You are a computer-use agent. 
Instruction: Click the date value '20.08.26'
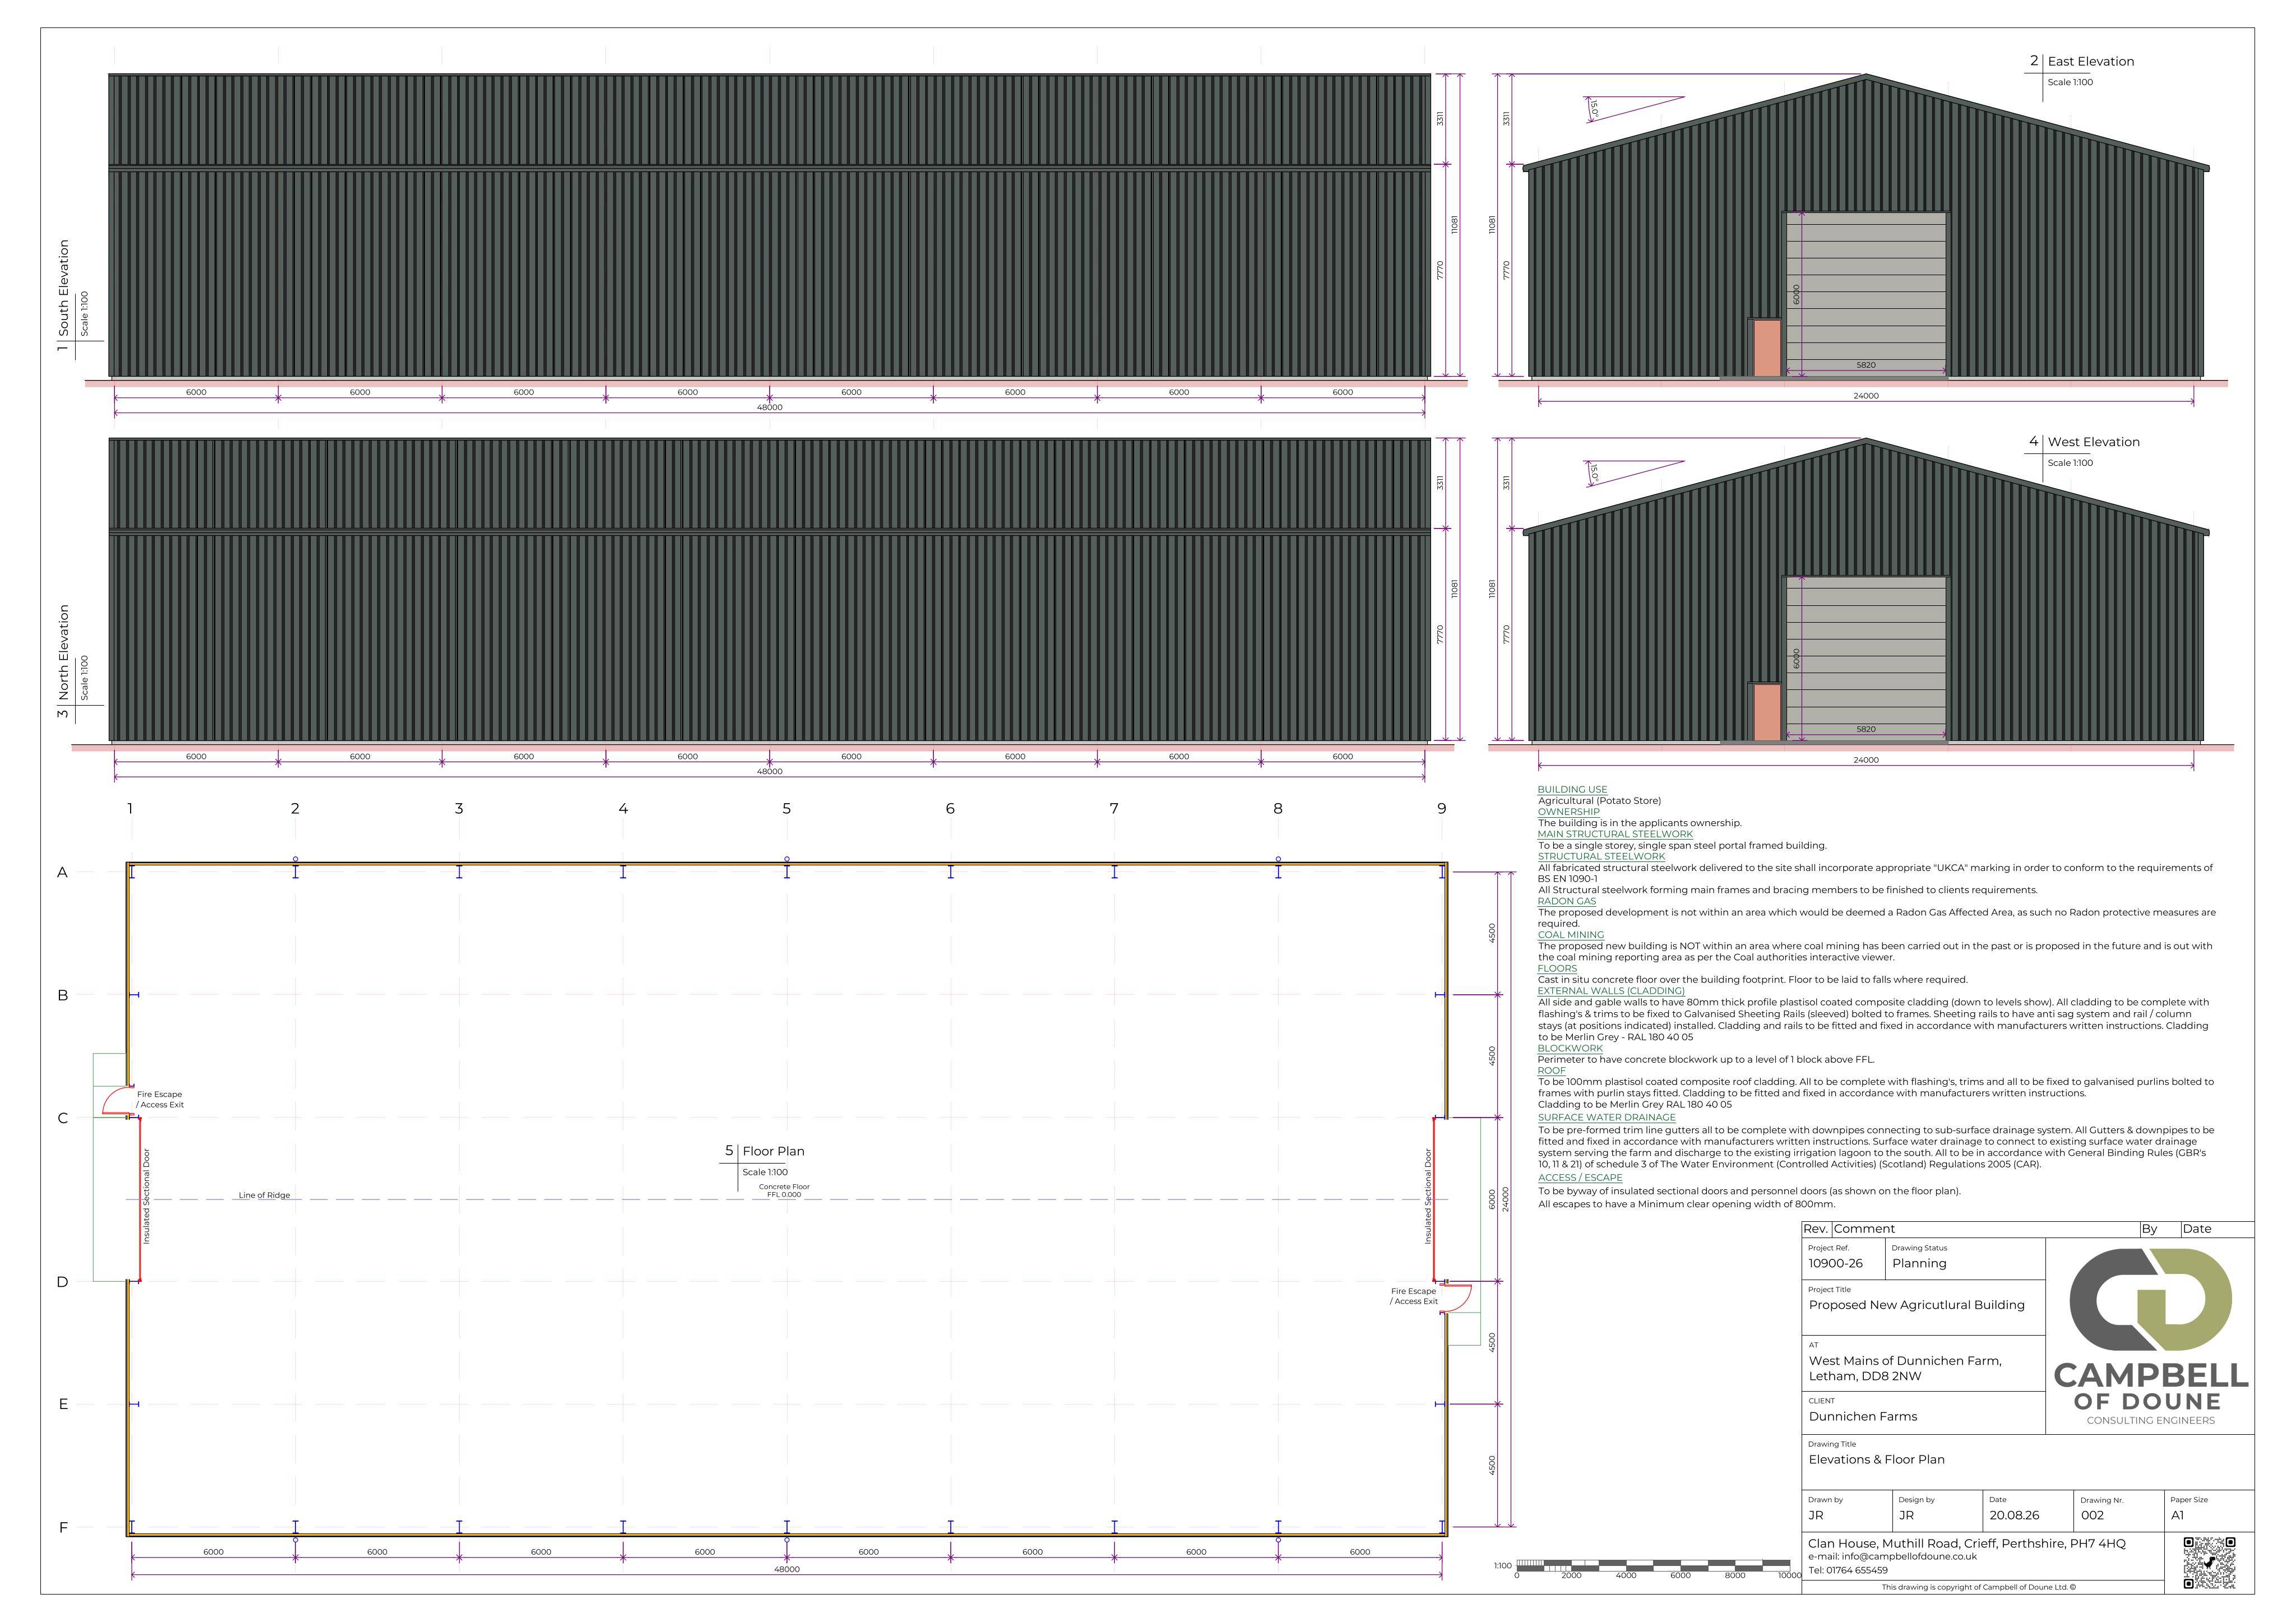click(2014, 1516)
